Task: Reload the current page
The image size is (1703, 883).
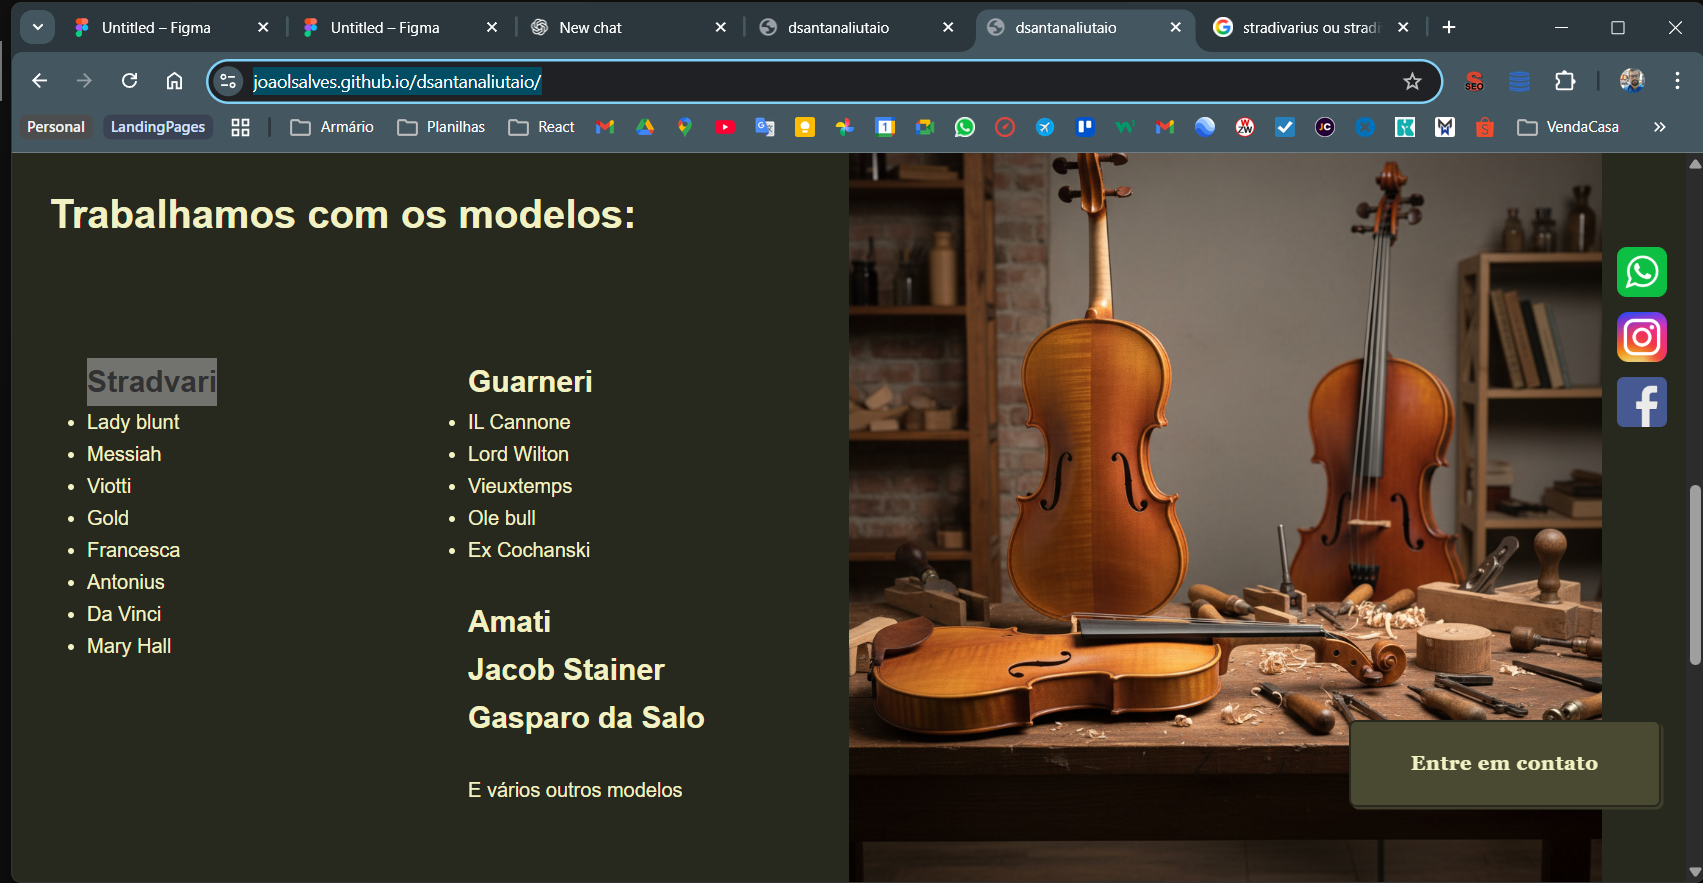Action: (129, 81)
